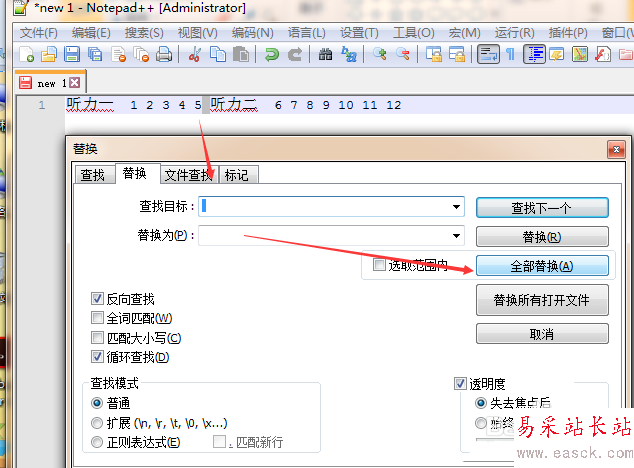634x468 pixels.
Task: Click the 查找下一个 button
Action: coord(542,208)
